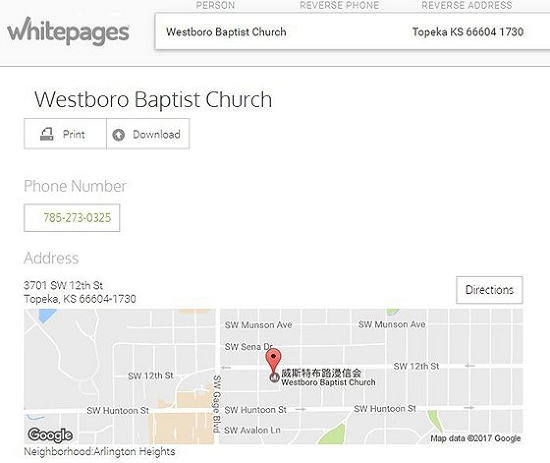
Task: Click the Topeka KS 66604 location field
Action: pyautogui.click(x=468, y=32)
